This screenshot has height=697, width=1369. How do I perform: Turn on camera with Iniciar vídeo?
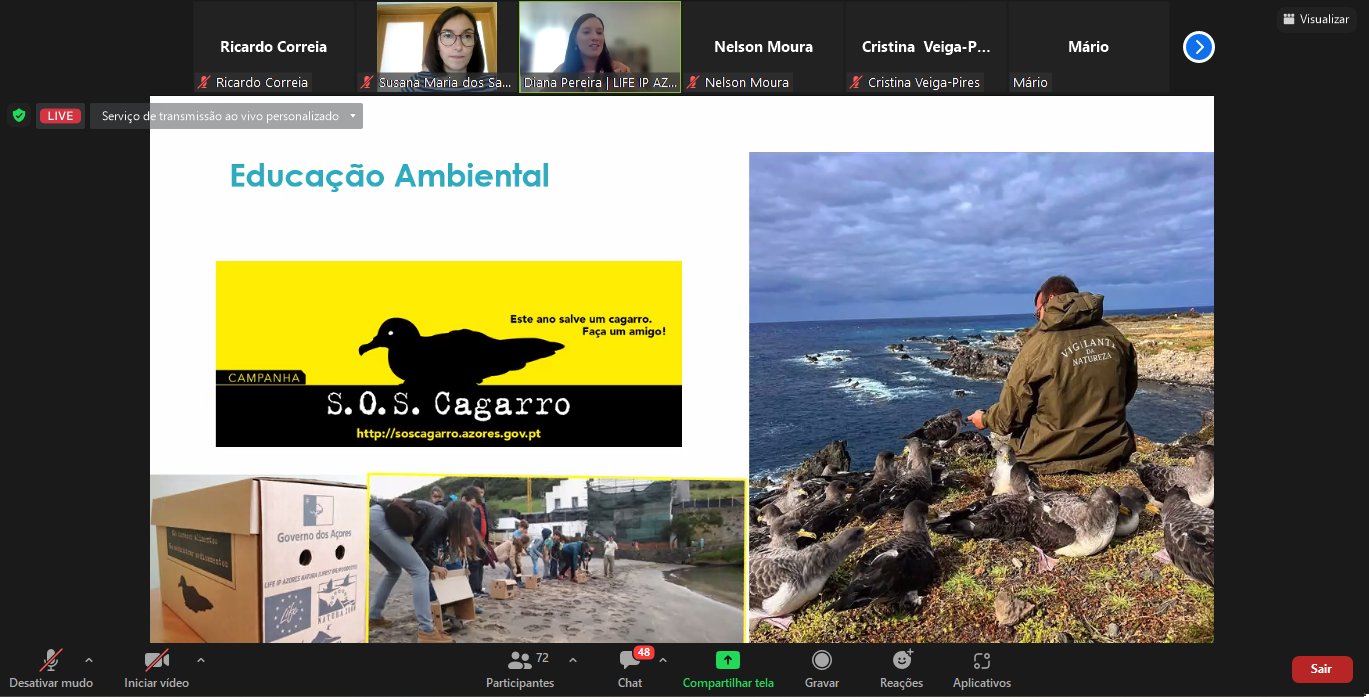pyautogui.click(x=156, y=661)
